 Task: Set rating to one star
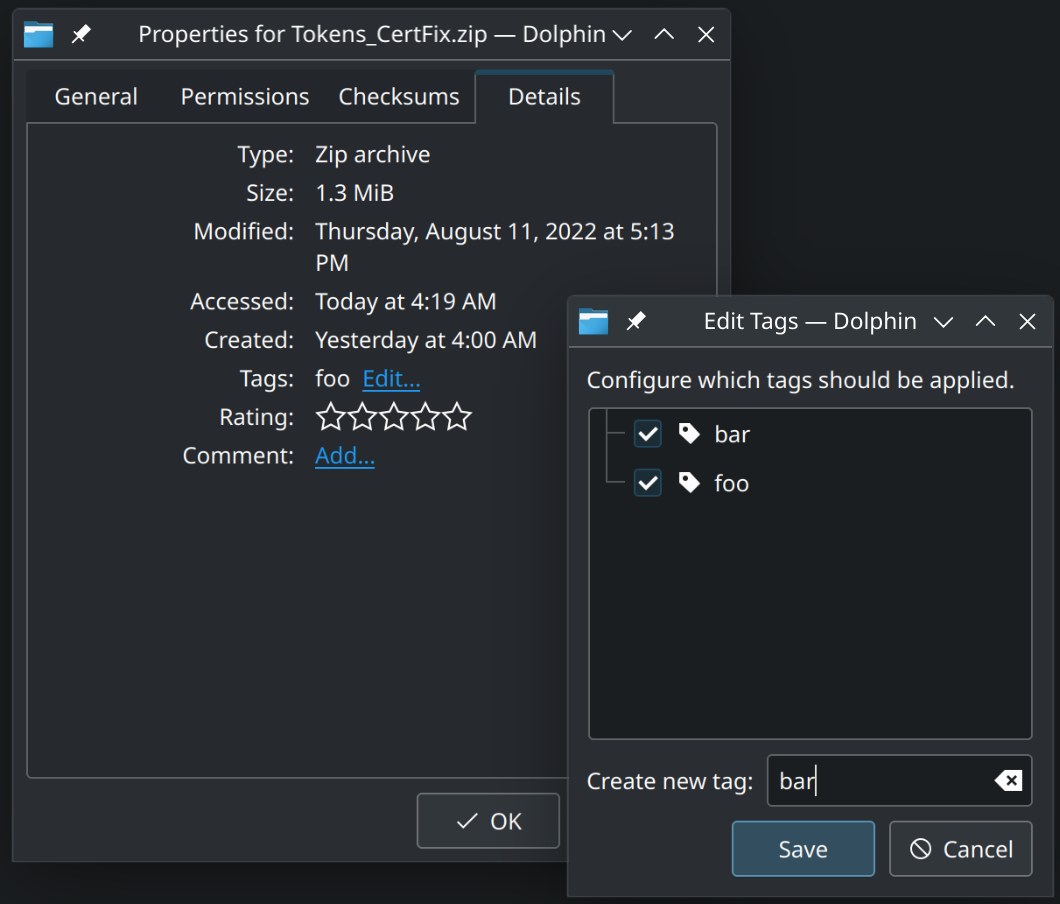[329, 417]
